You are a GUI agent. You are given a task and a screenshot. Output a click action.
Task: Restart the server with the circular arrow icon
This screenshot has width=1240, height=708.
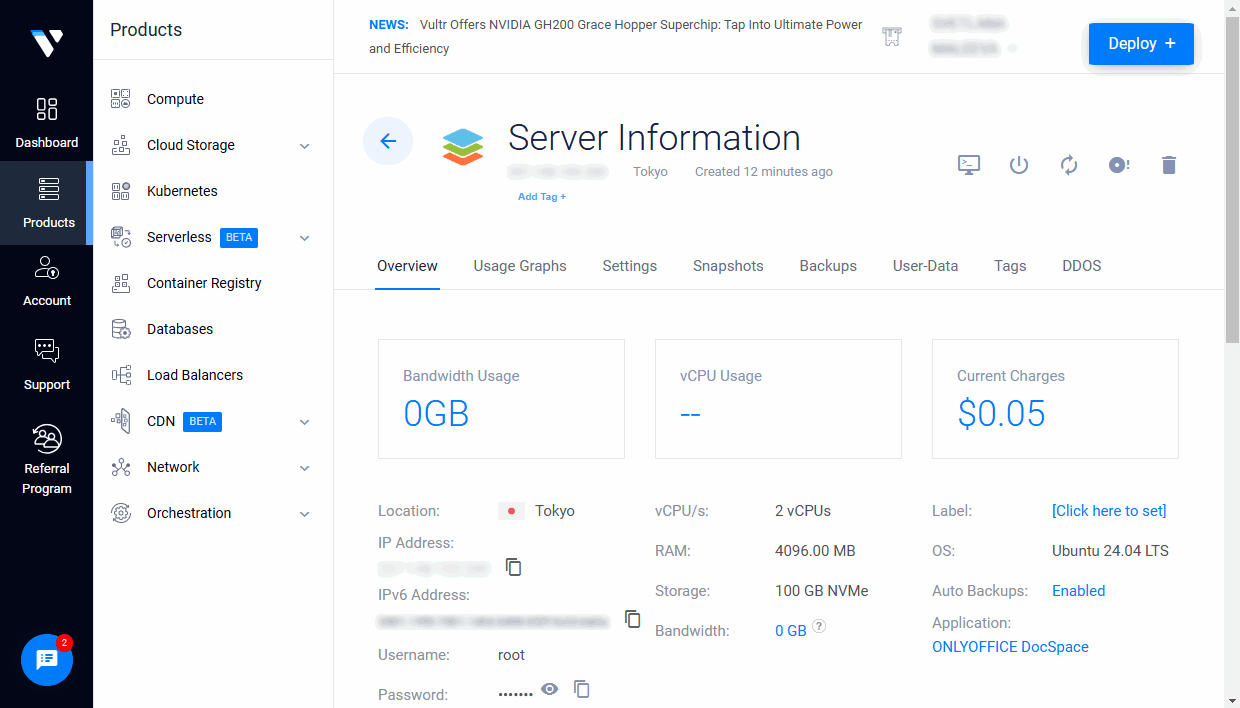1069,165
